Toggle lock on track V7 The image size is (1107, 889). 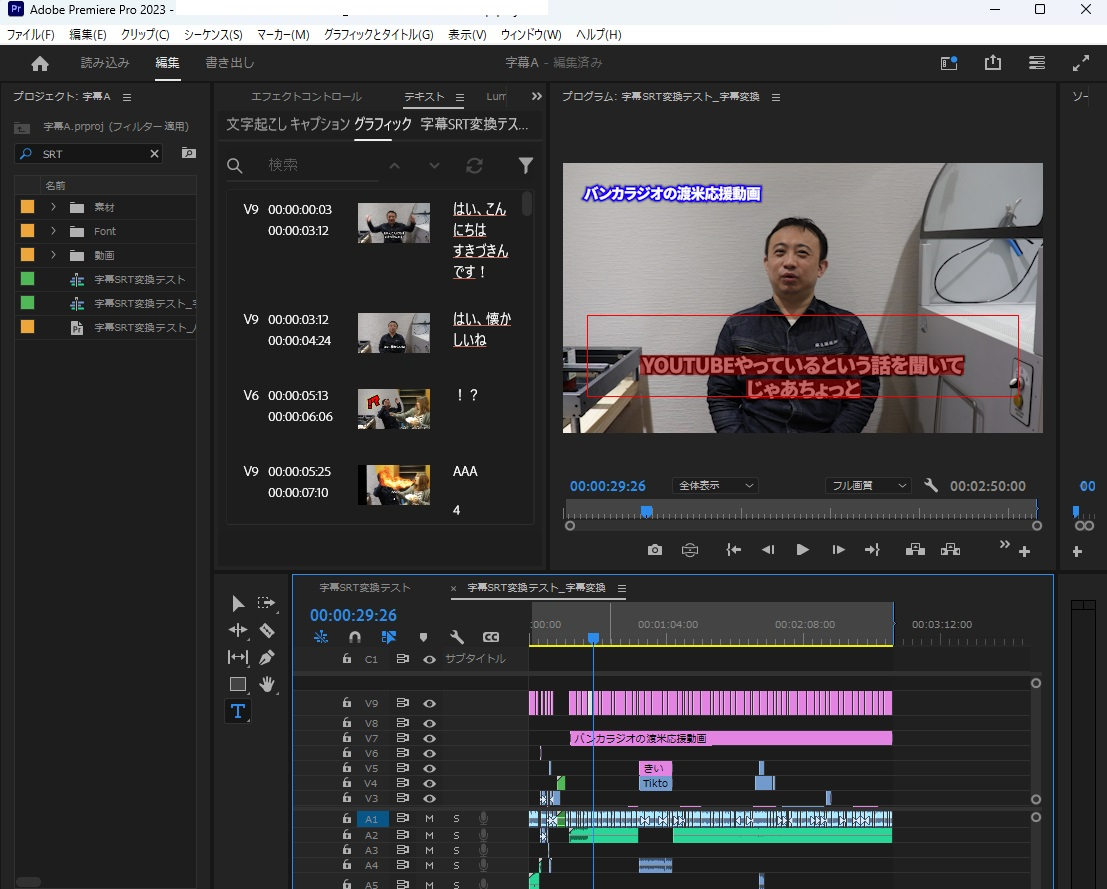pyautogui.click(x=346, y=738)
